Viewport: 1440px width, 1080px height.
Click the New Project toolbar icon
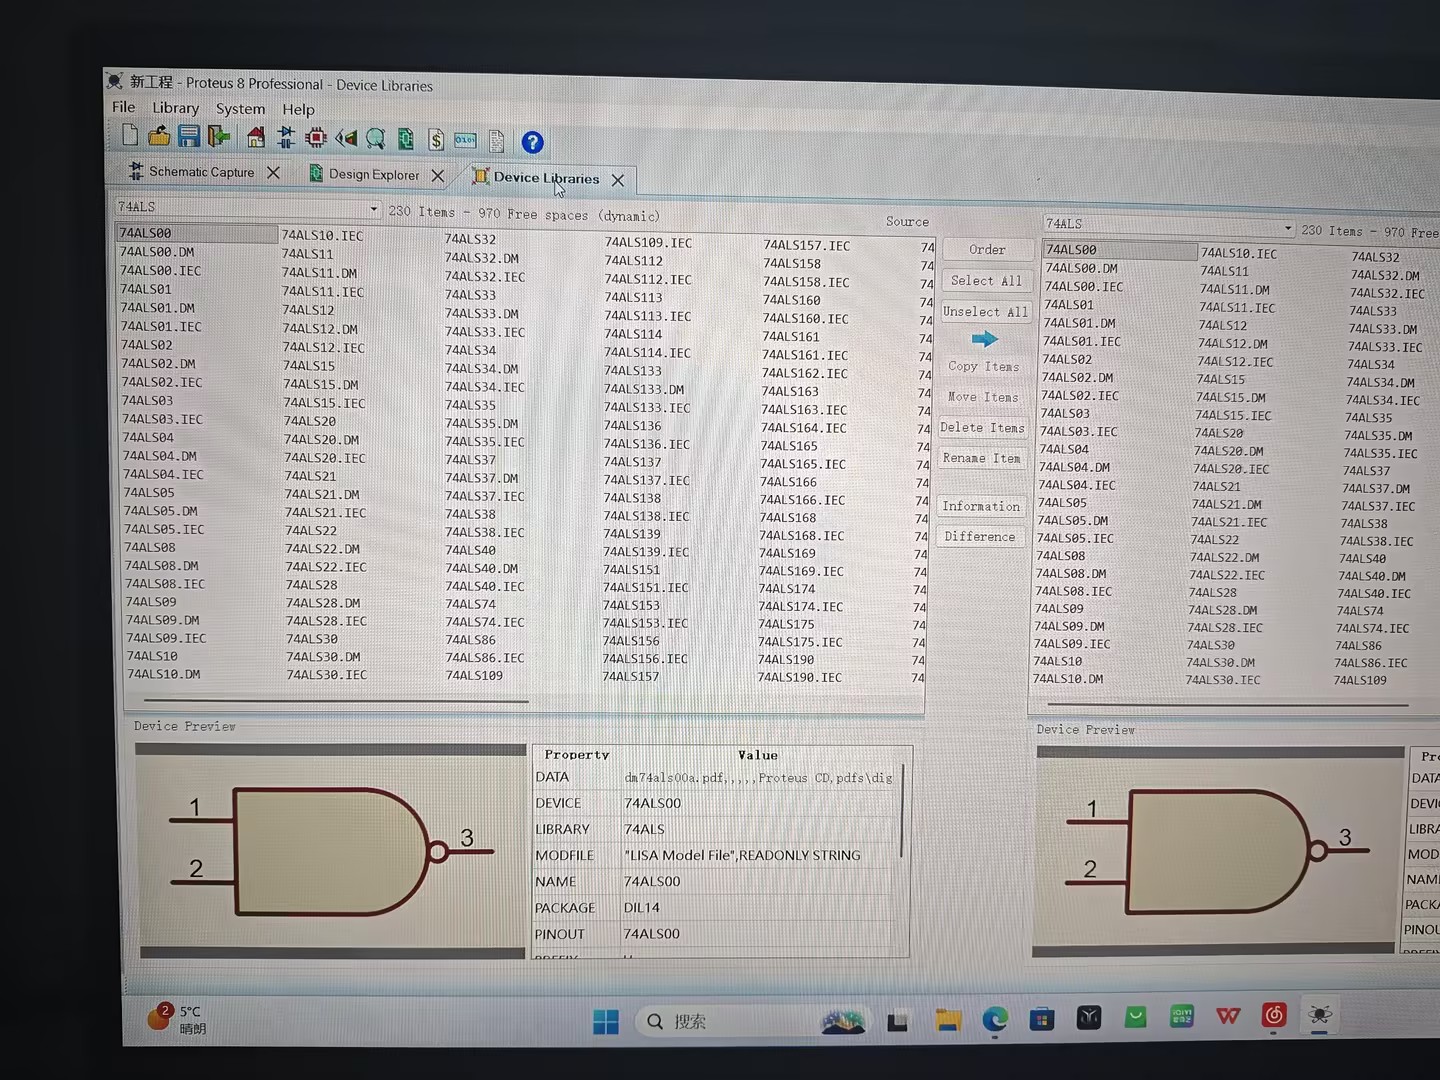coord(130,135)
